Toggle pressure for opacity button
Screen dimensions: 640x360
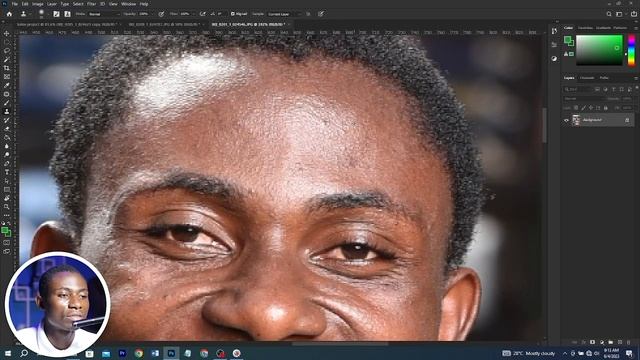coord(161,14)
